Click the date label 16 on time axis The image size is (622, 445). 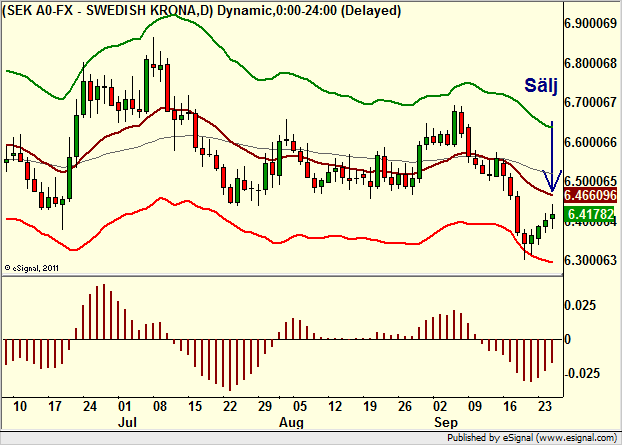point(510,407)
